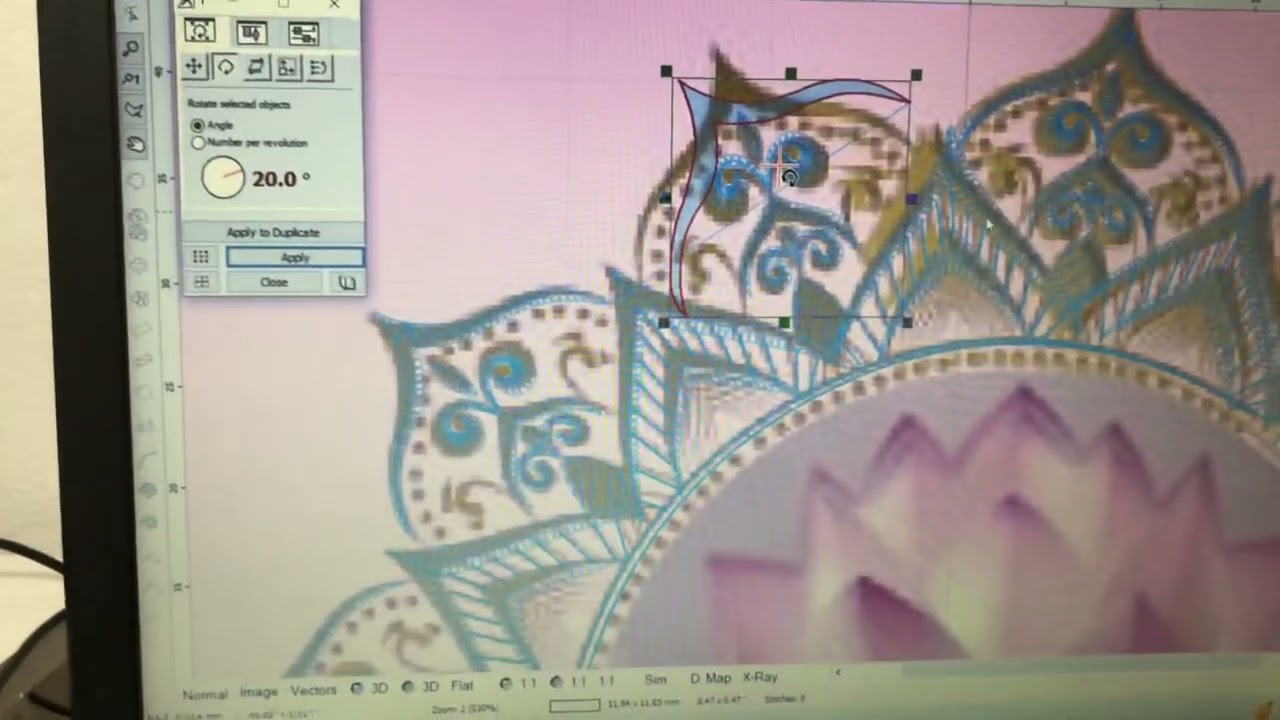The image size is (1280, 720).
Task: Choose the Angle radio option
Action: tap(198, 125)
